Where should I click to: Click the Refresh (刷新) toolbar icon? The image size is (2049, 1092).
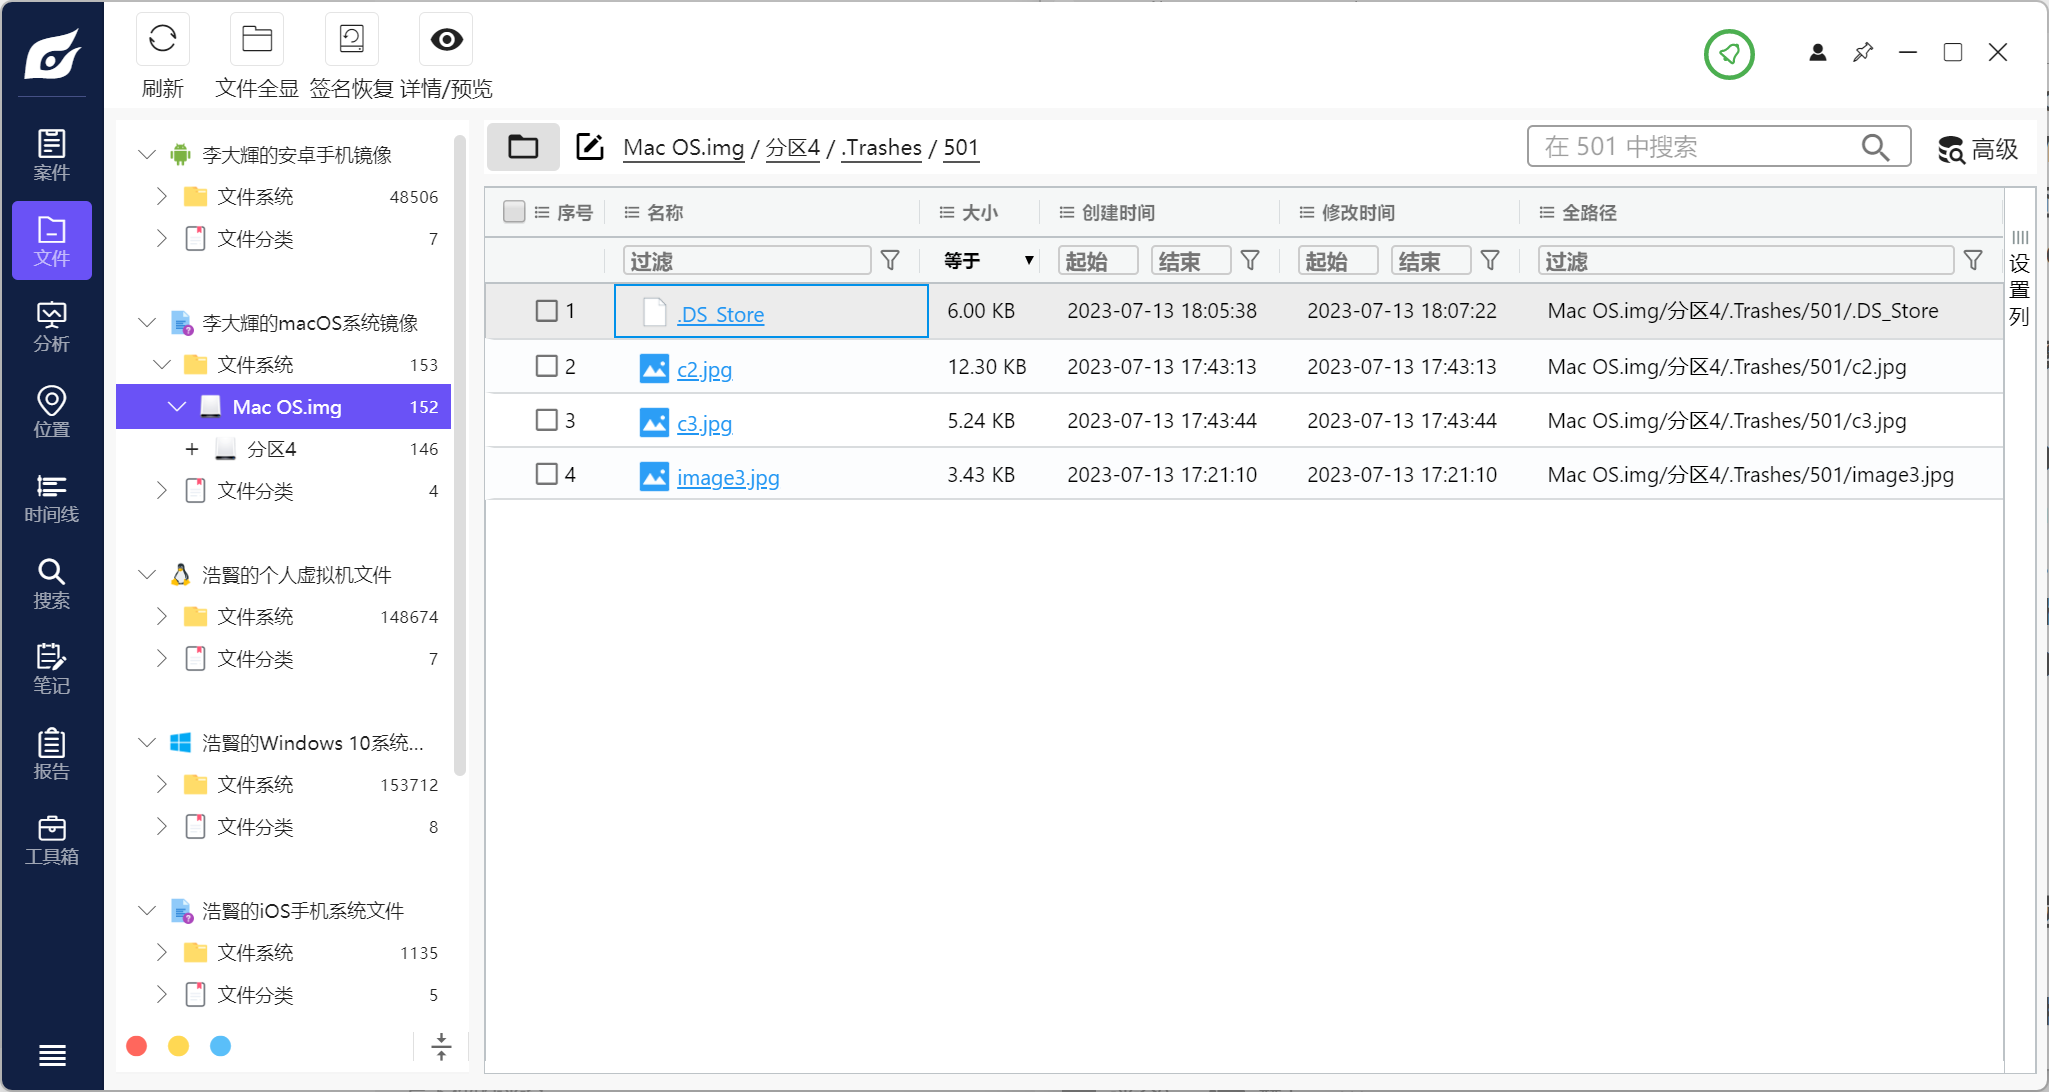[162, 40]
